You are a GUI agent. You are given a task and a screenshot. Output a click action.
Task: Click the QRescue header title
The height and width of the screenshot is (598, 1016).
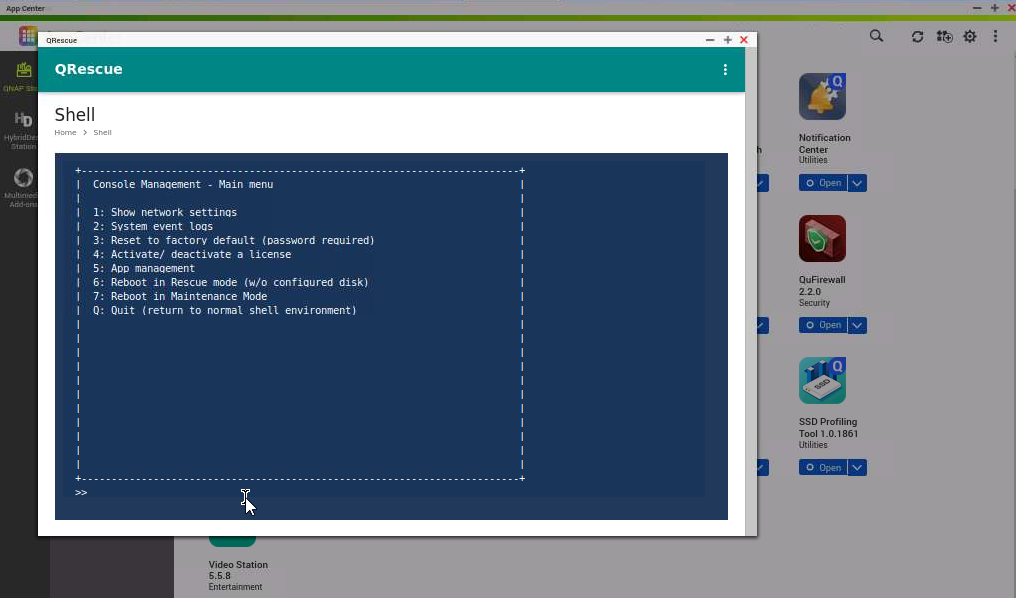coord(89,69)
